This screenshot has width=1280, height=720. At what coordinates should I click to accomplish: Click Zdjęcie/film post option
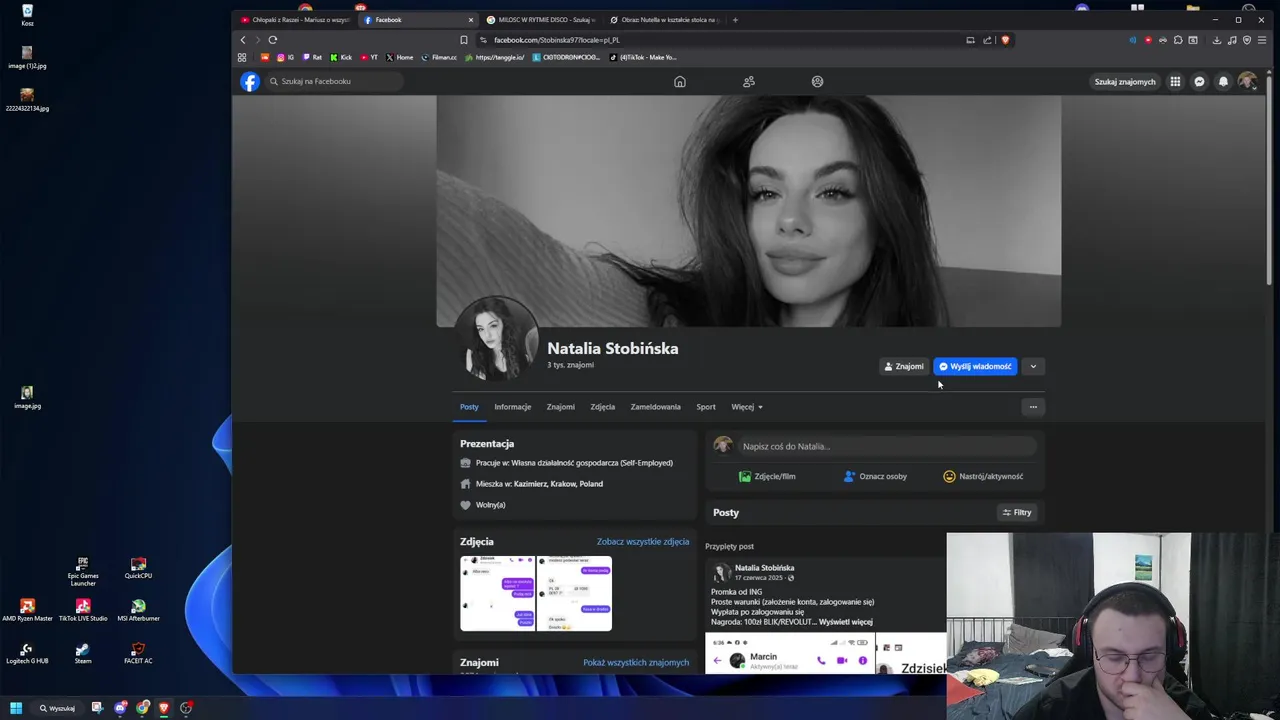(x=767, y=477)
